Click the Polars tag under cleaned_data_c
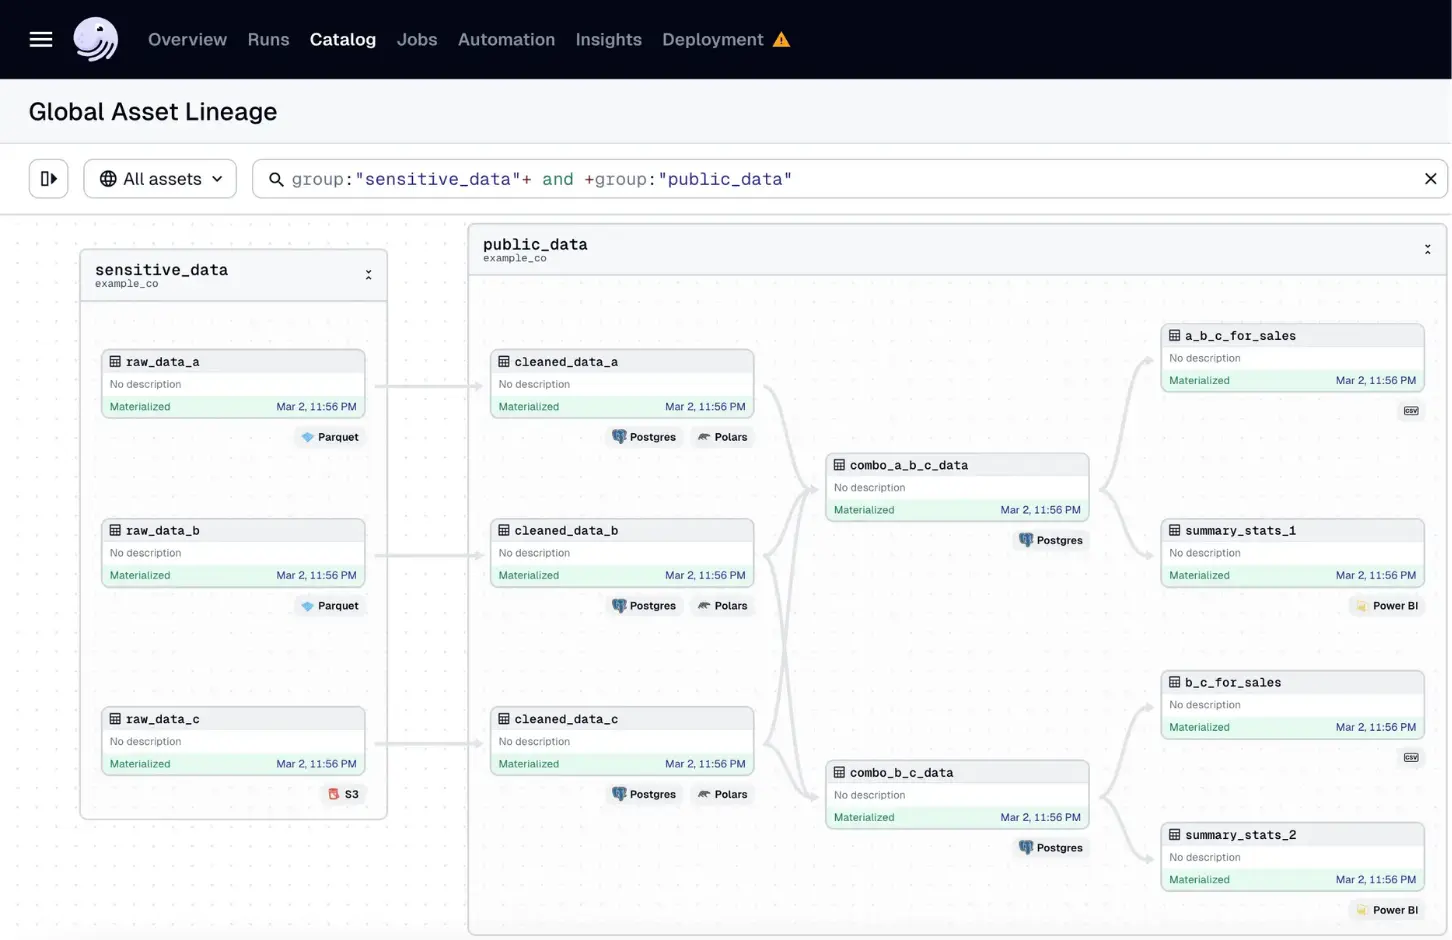Viewport: 1452px width, 940px height. (x=722, y=794)
